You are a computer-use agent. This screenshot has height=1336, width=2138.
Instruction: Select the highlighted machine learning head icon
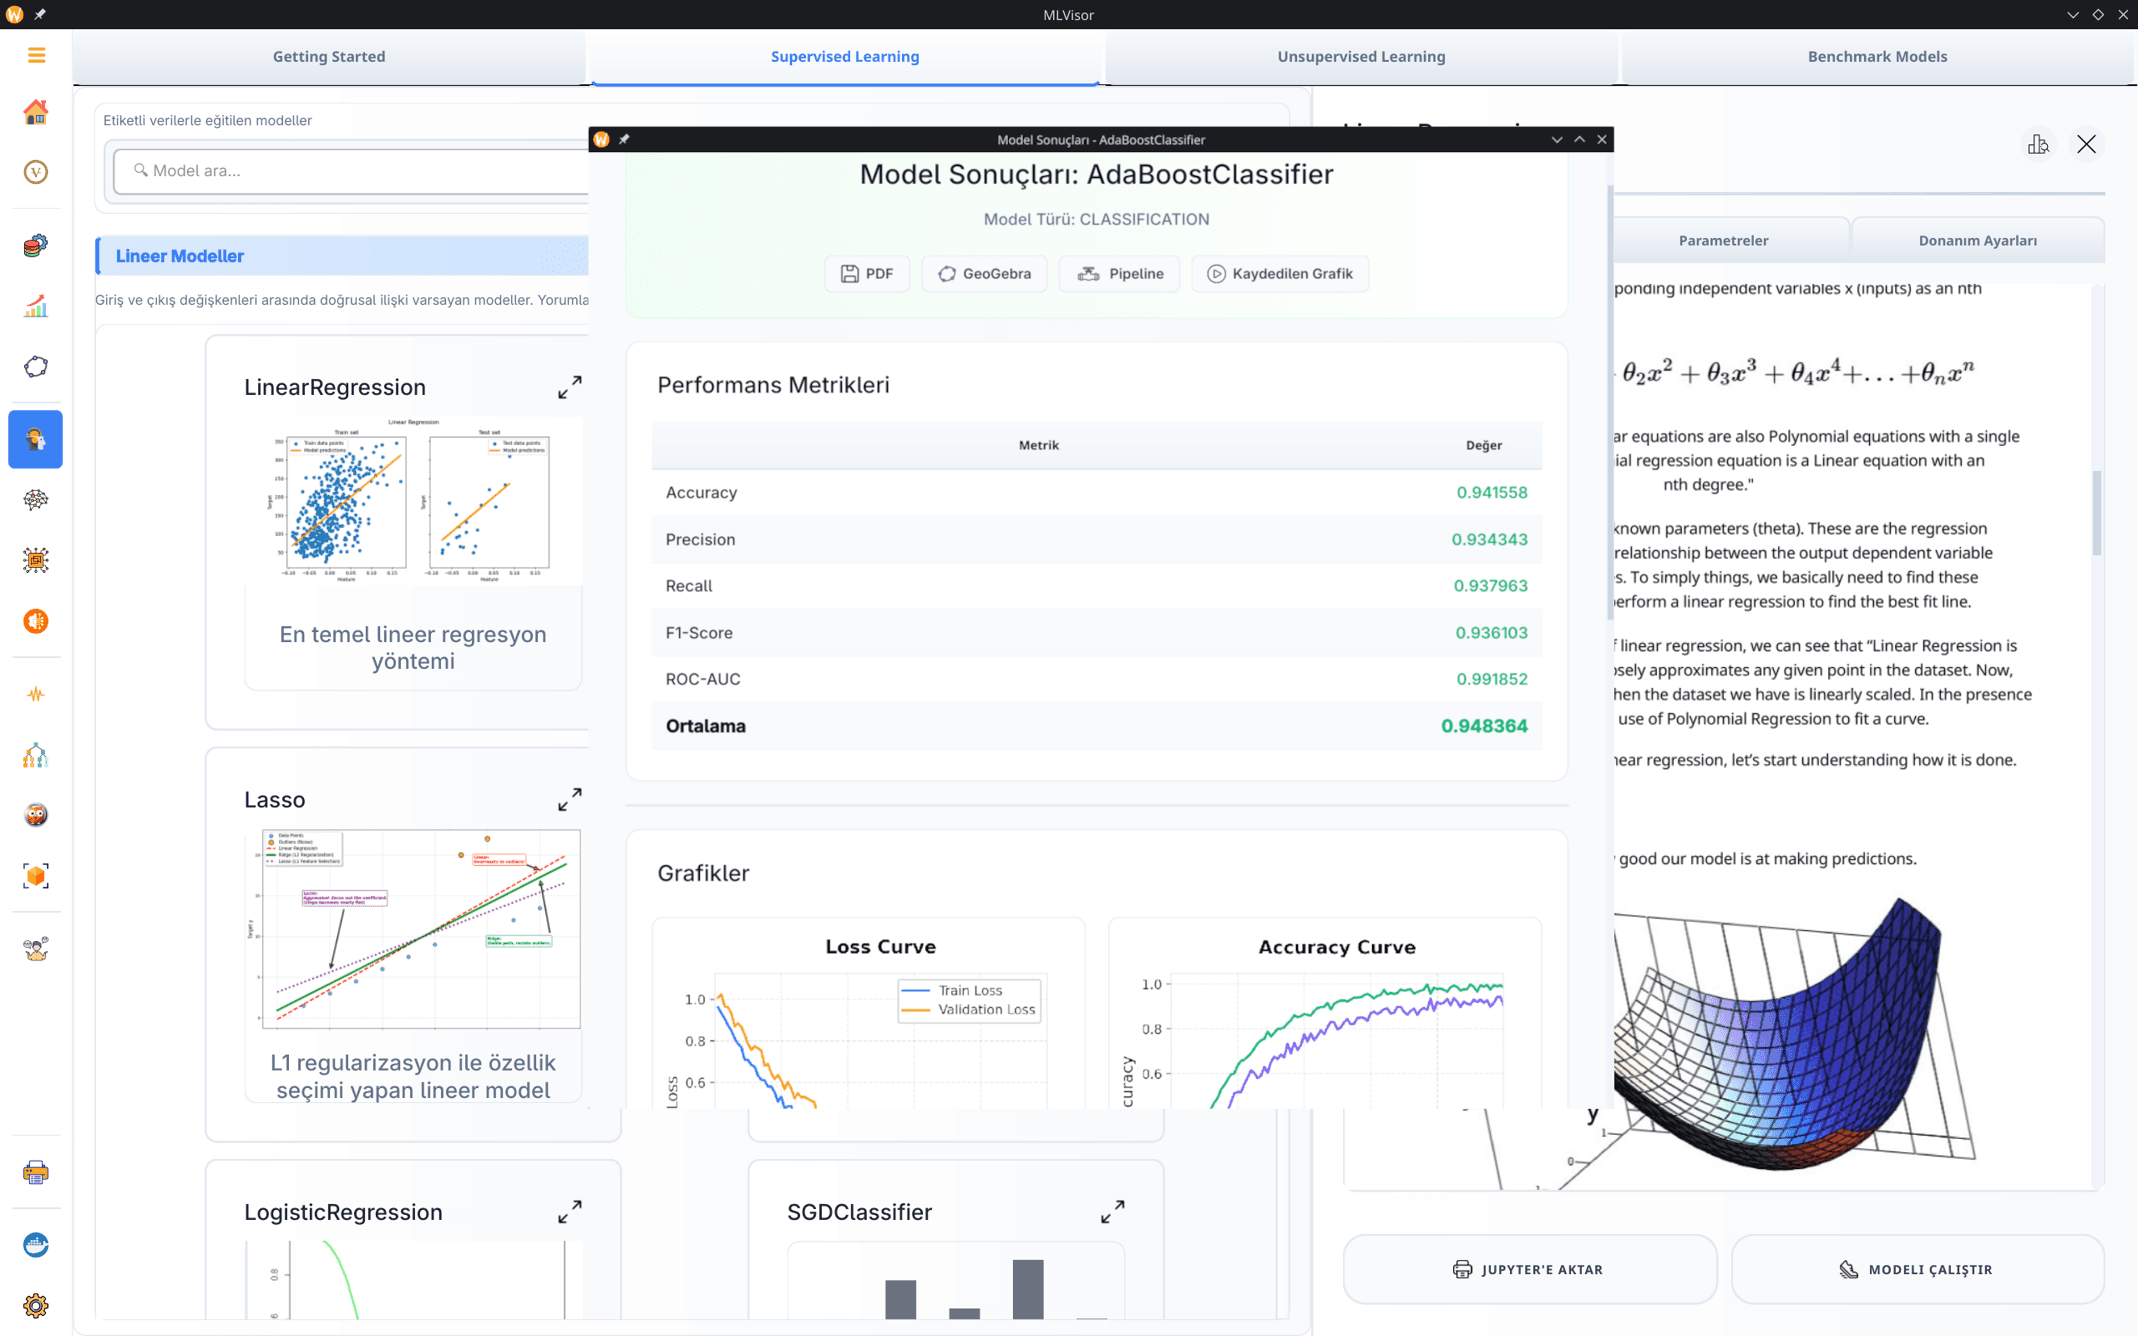tap(36, 439)
